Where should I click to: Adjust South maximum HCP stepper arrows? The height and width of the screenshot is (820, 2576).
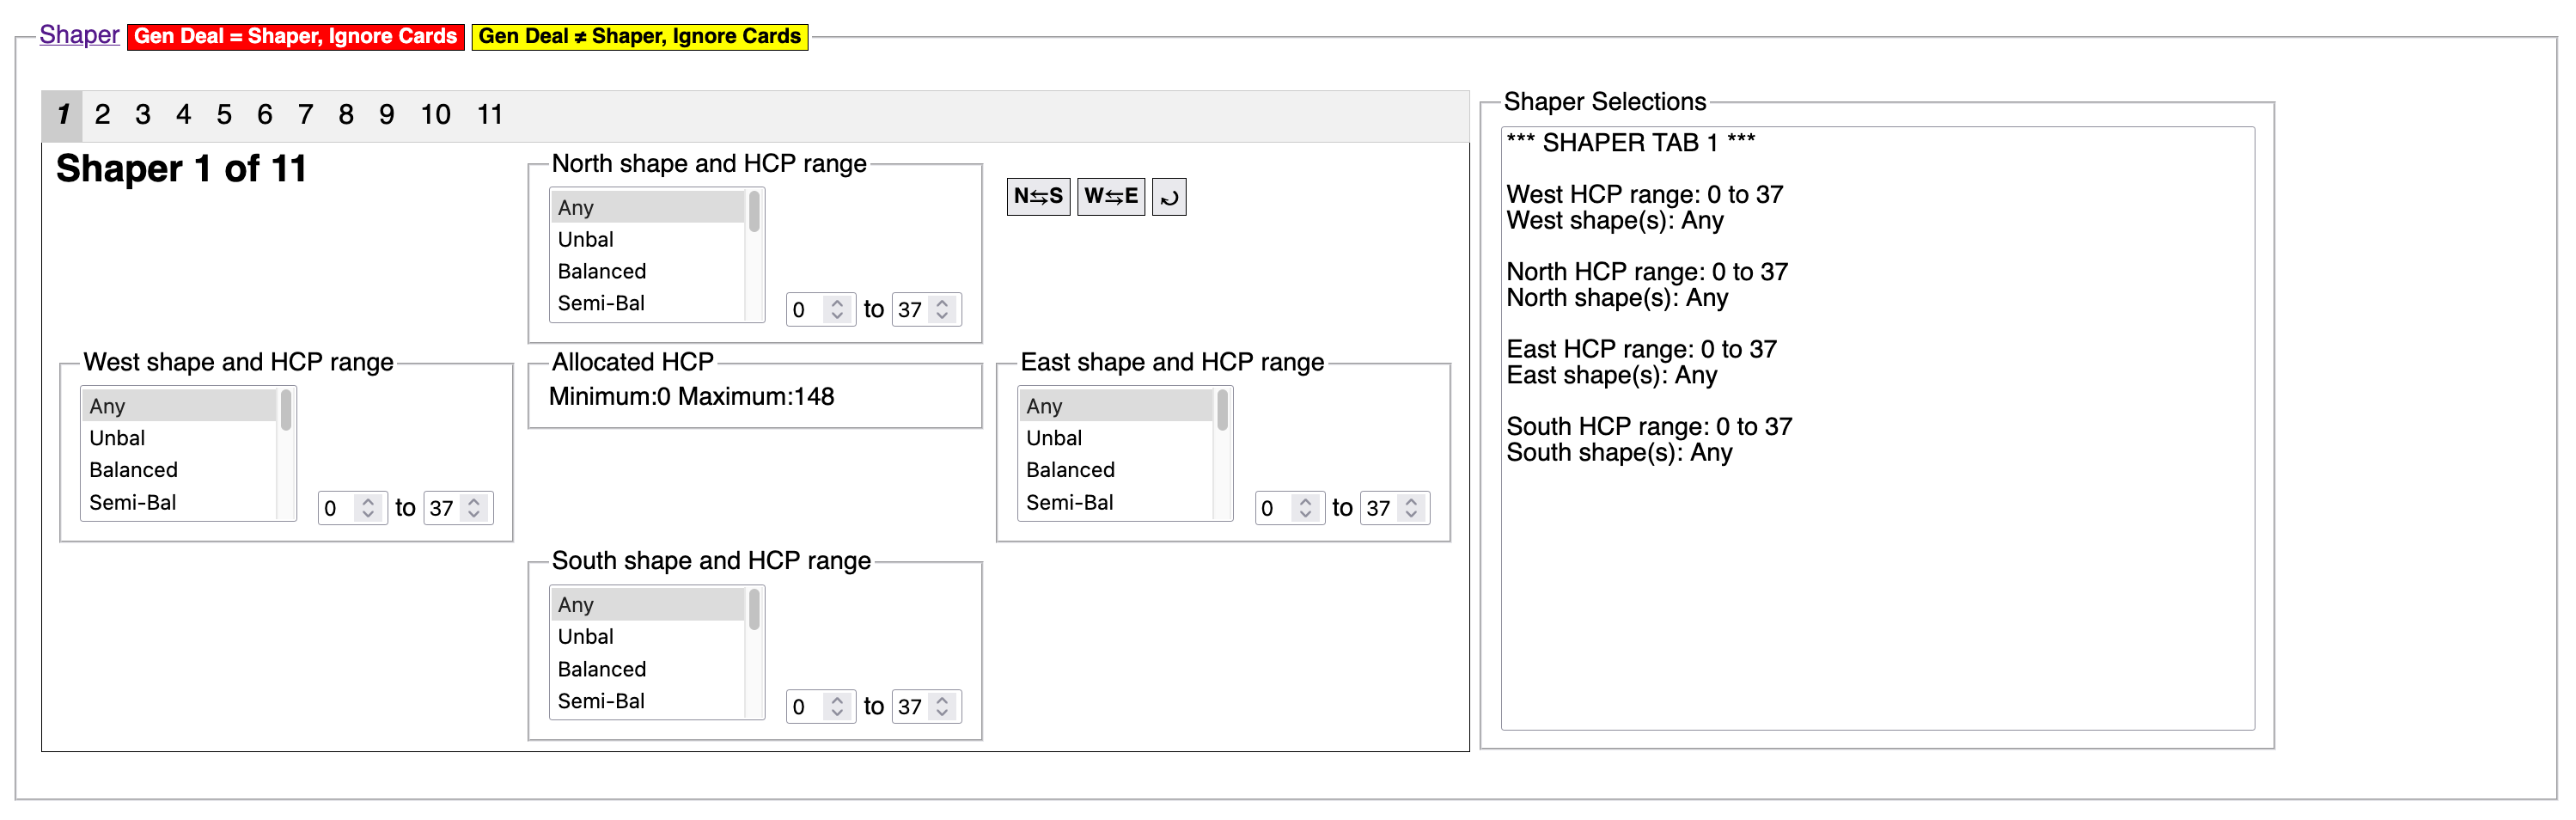pos(942,707)
